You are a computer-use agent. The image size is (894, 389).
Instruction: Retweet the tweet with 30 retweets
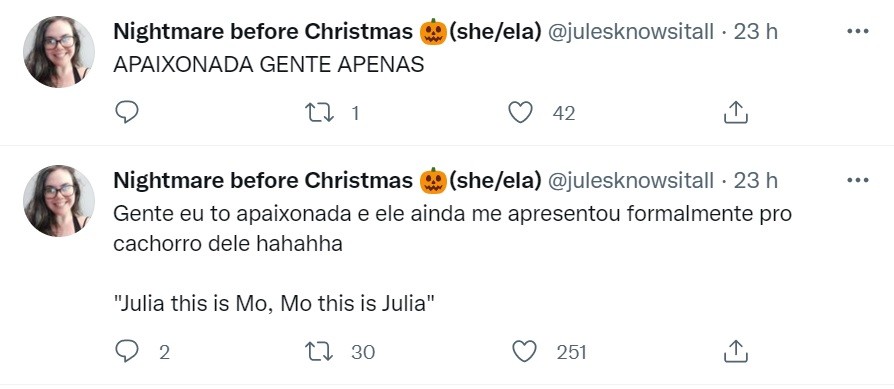click(319, 352)
